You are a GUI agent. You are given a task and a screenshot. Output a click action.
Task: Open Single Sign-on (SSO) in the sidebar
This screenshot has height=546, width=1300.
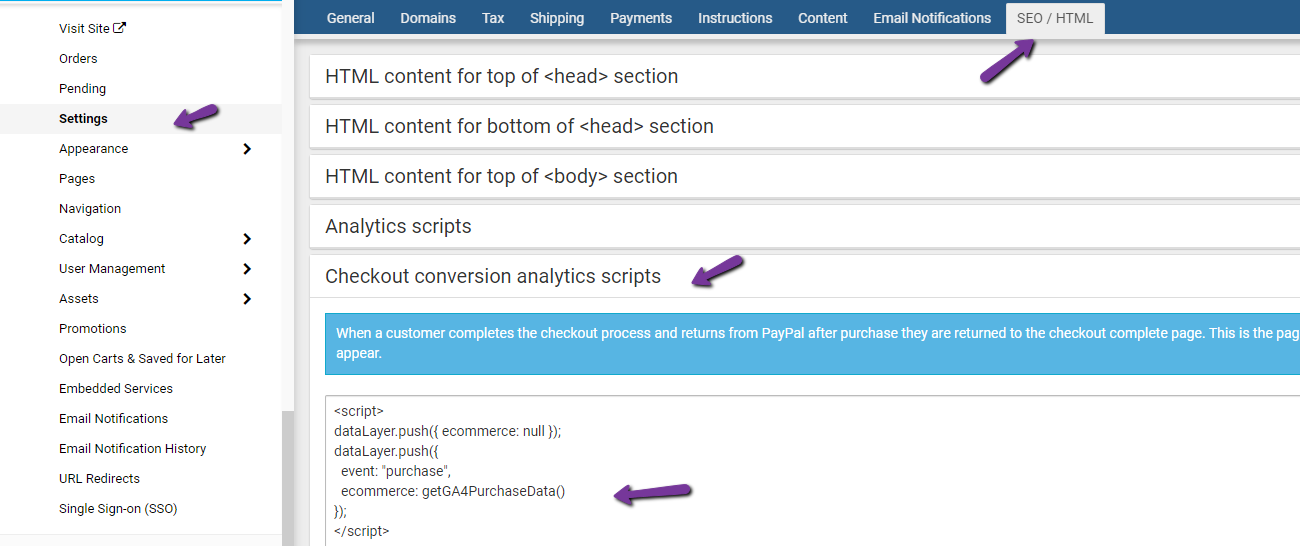tap(118, 509)
